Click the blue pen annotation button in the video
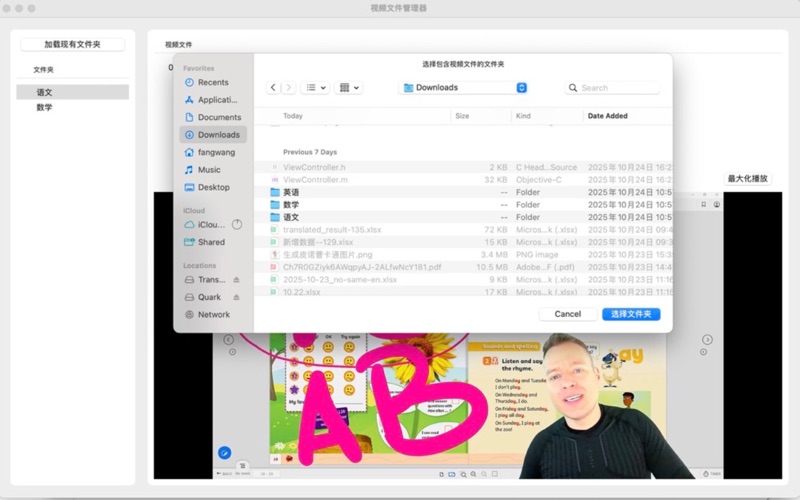 click(225, 453)
